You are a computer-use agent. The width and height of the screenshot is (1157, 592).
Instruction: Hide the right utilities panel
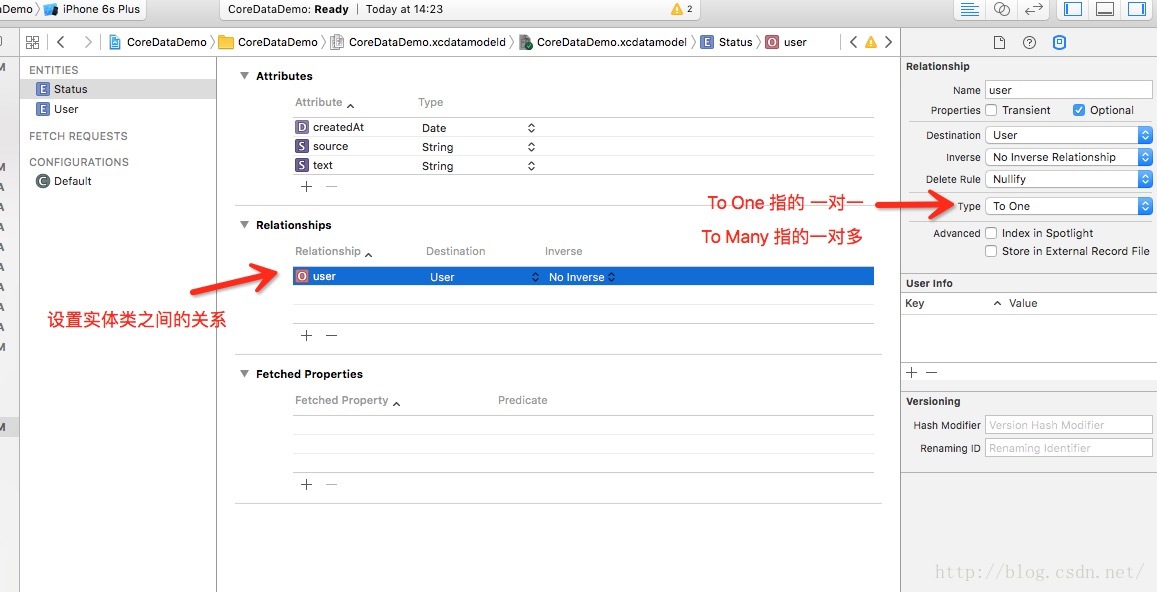[1137, 9]
